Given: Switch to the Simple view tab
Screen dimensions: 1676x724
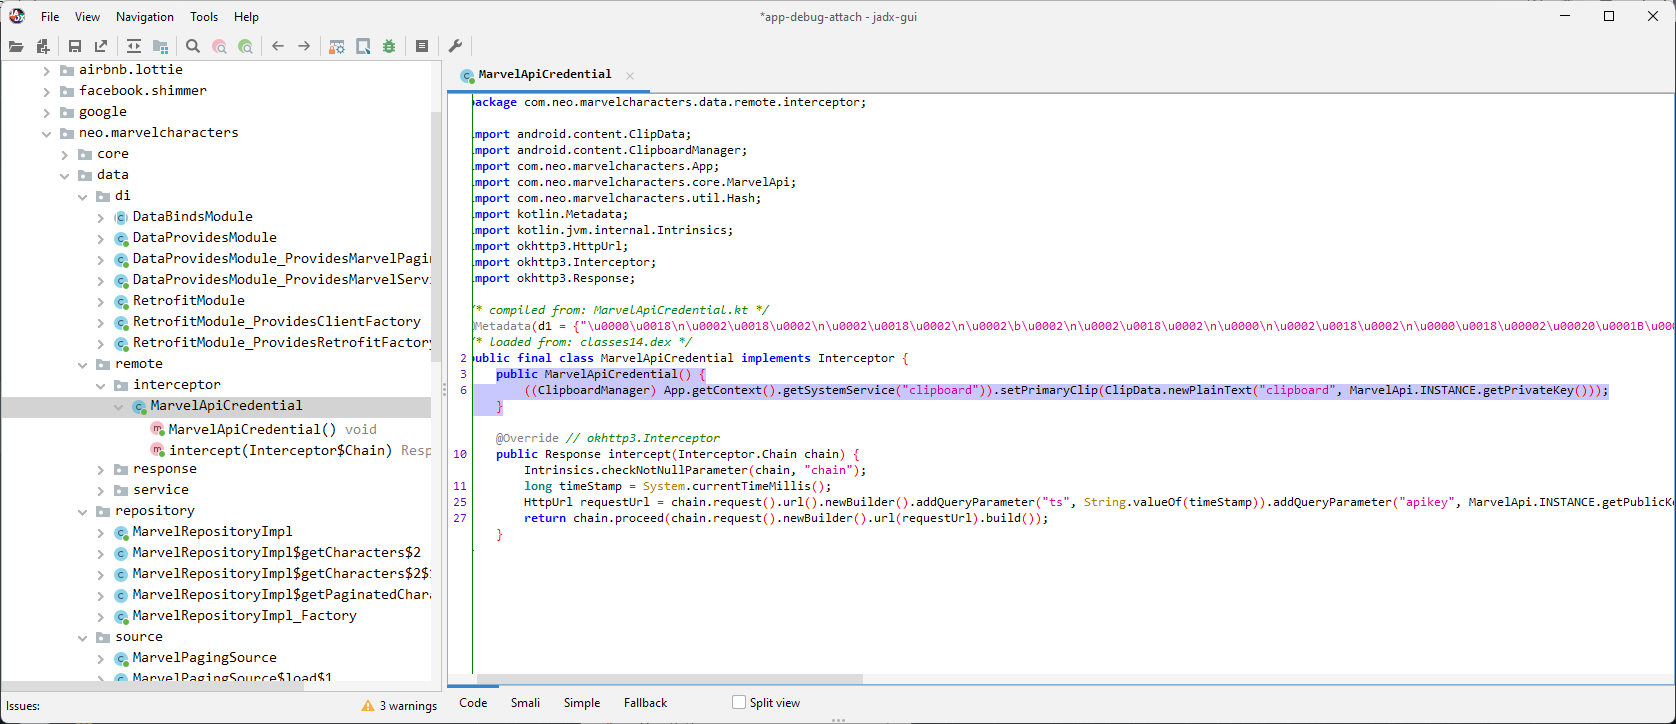Looking at the screenshot, I should tap(582, 703).
